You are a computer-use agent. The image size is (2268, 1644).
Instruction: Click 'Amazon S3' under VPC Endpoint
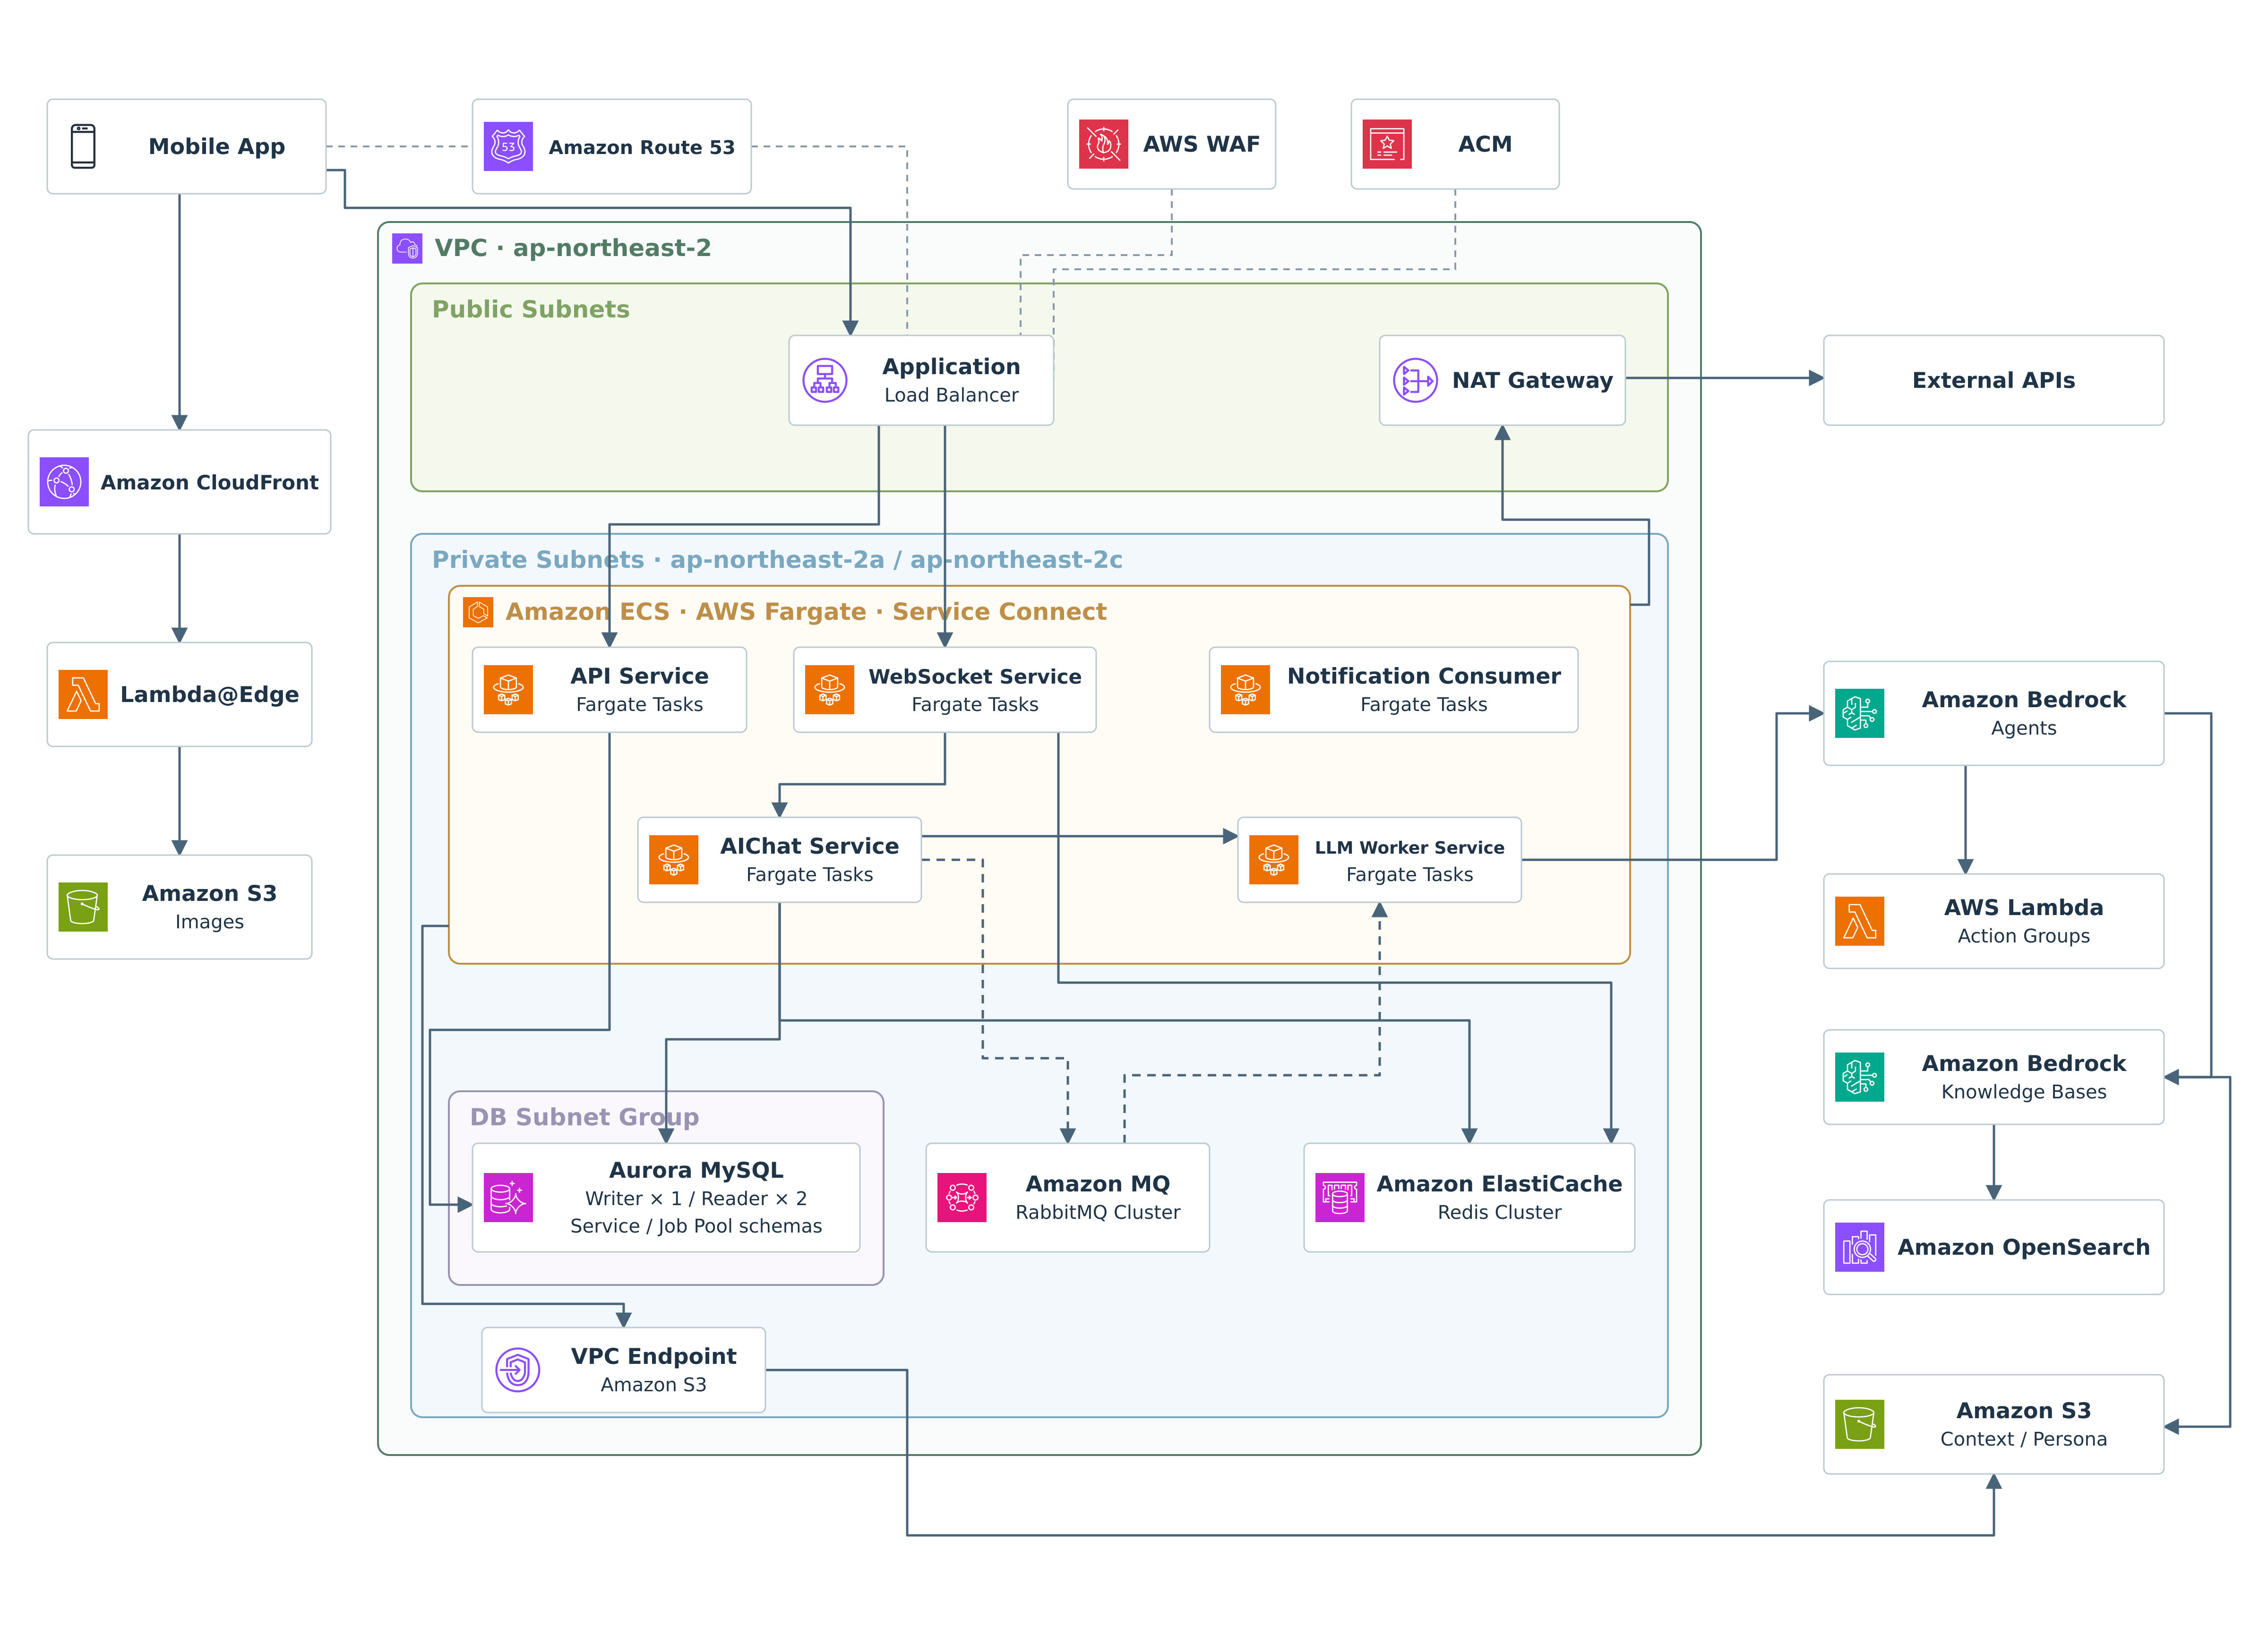(x=653, y=1385)
